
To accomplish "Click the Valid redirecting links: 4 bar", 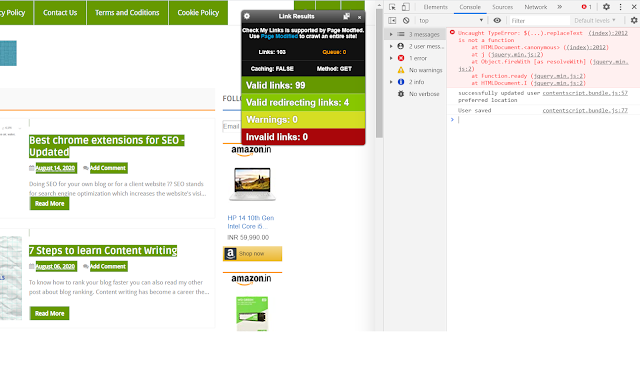I will tap(303, 102).
